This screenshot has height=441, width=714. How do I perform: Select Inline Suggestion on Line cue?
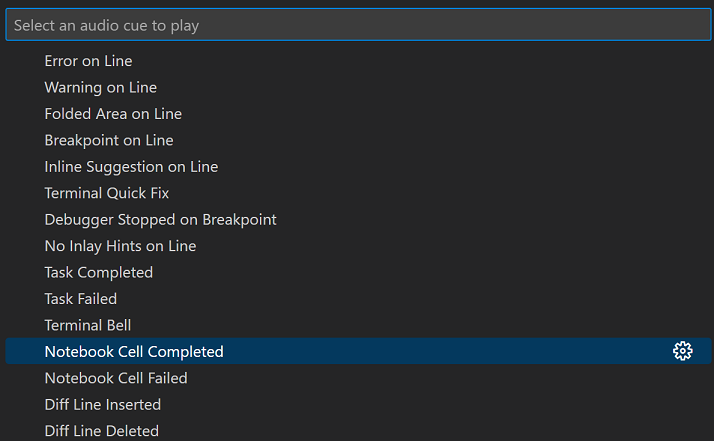coord(131,167)
